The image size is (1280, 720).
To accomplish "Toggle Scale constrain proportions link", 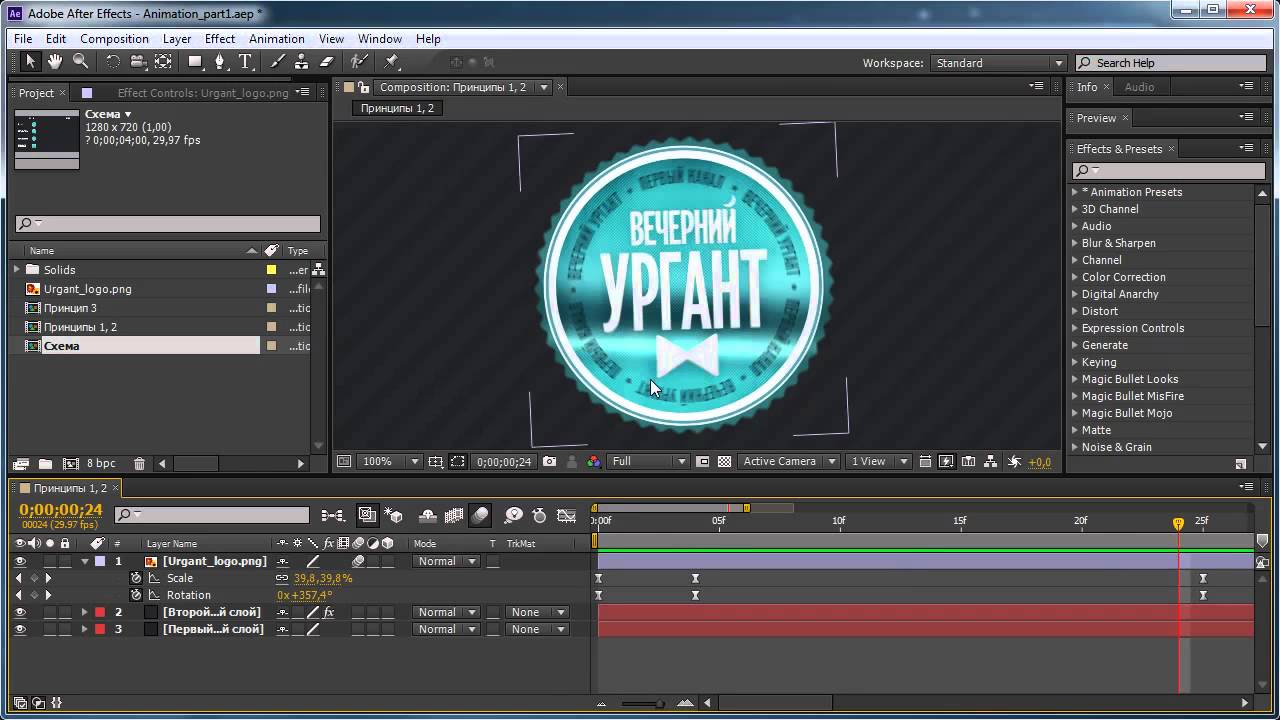I will [283, 579].
